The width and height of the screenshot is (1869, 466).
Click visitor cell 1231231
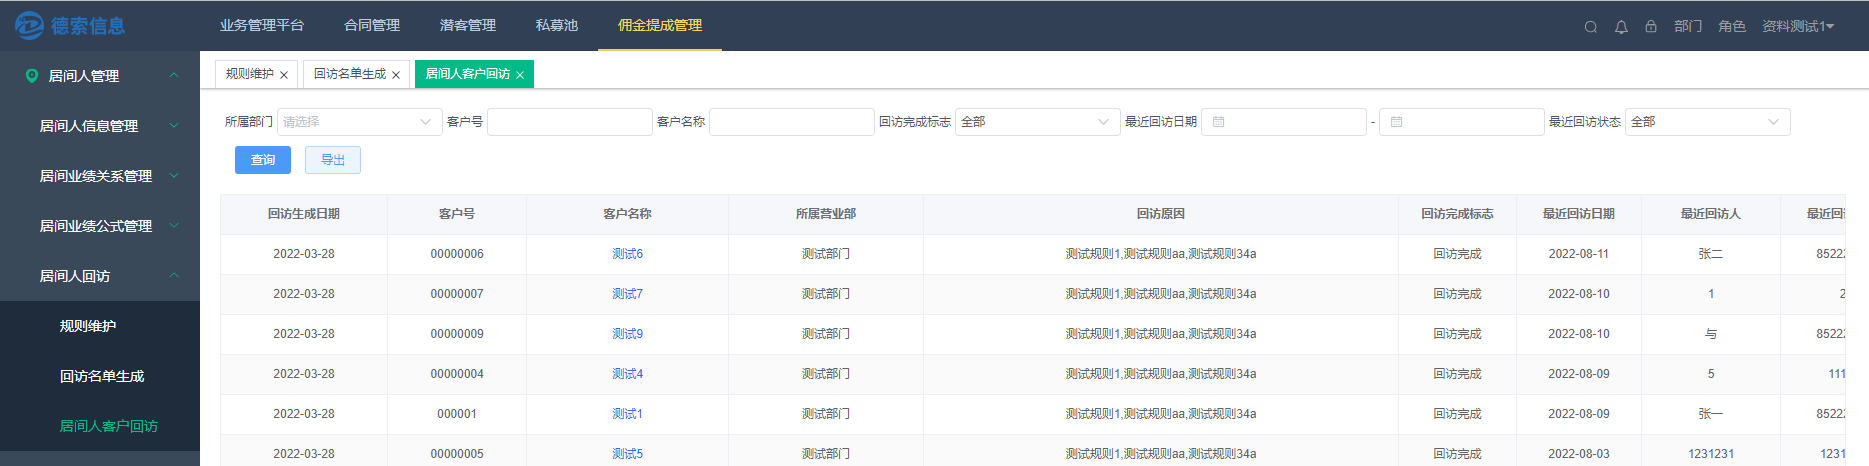(1711, 454)
